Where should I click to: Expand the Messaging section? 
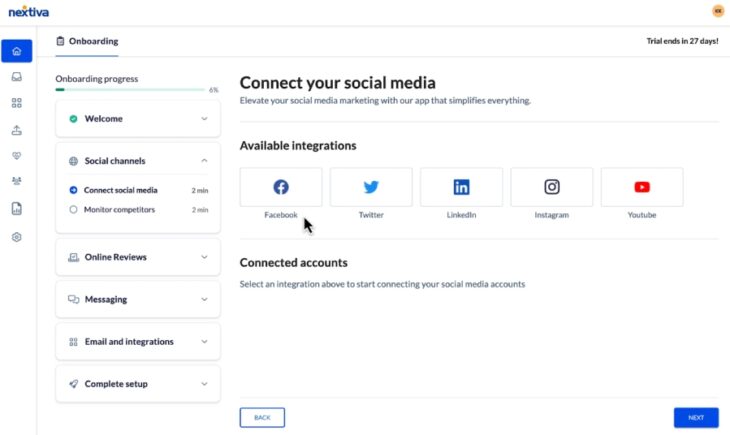coord(137,299)
